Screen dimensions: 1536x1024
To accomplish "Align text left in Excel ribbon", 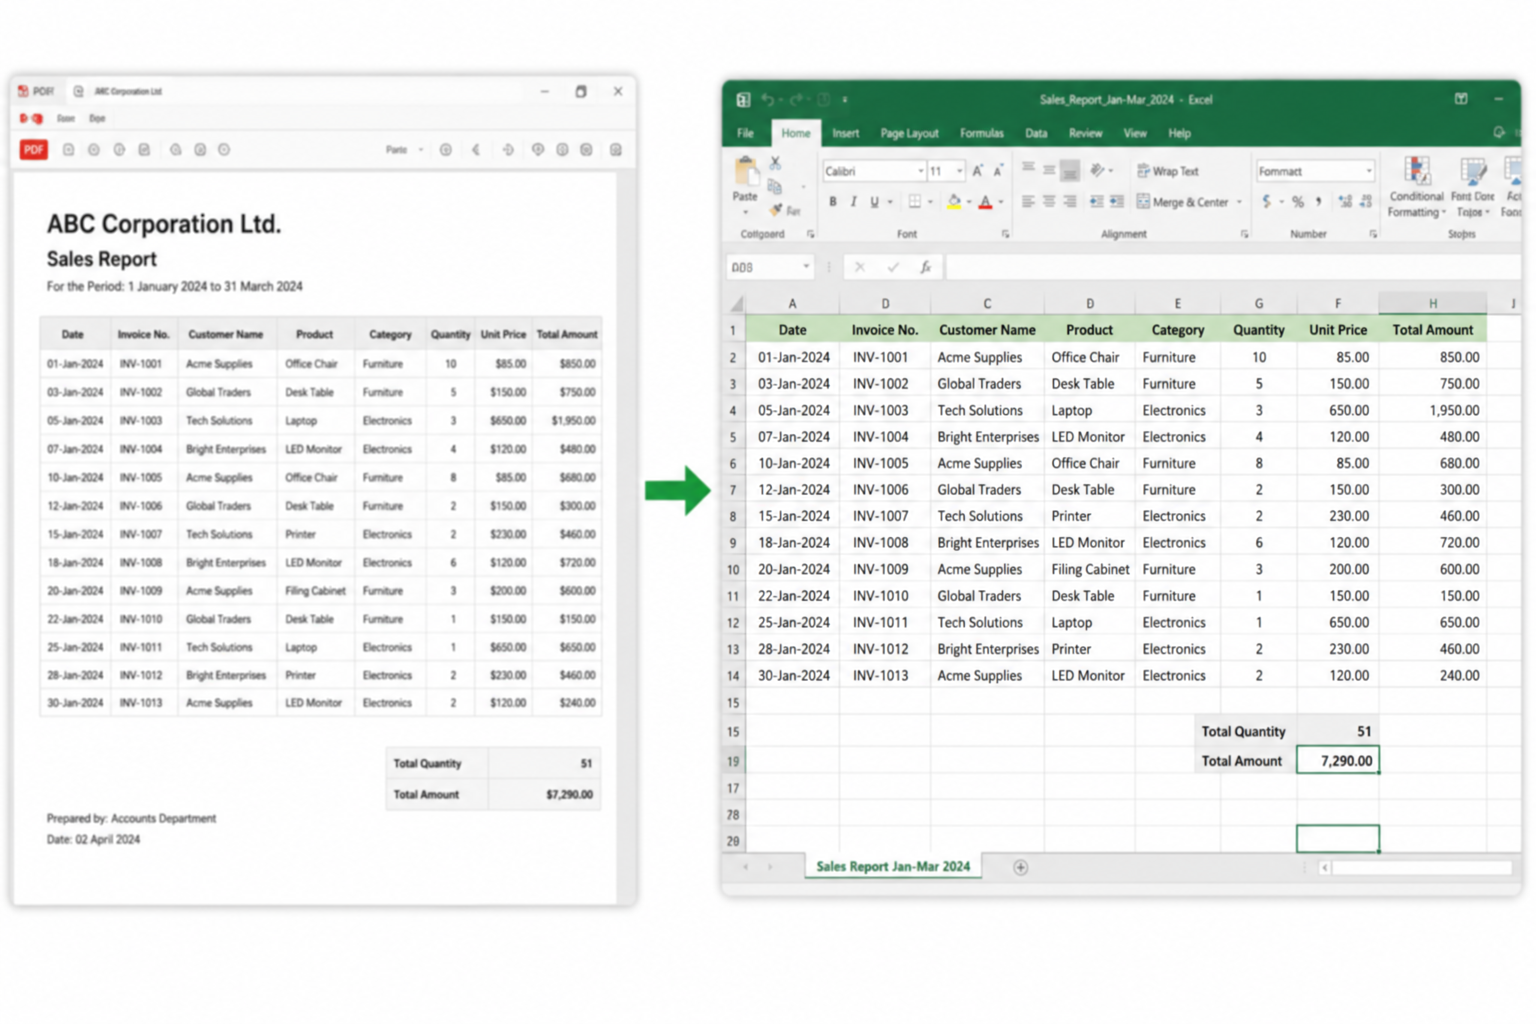I will pyautogui.click(x=1028, y=202).
